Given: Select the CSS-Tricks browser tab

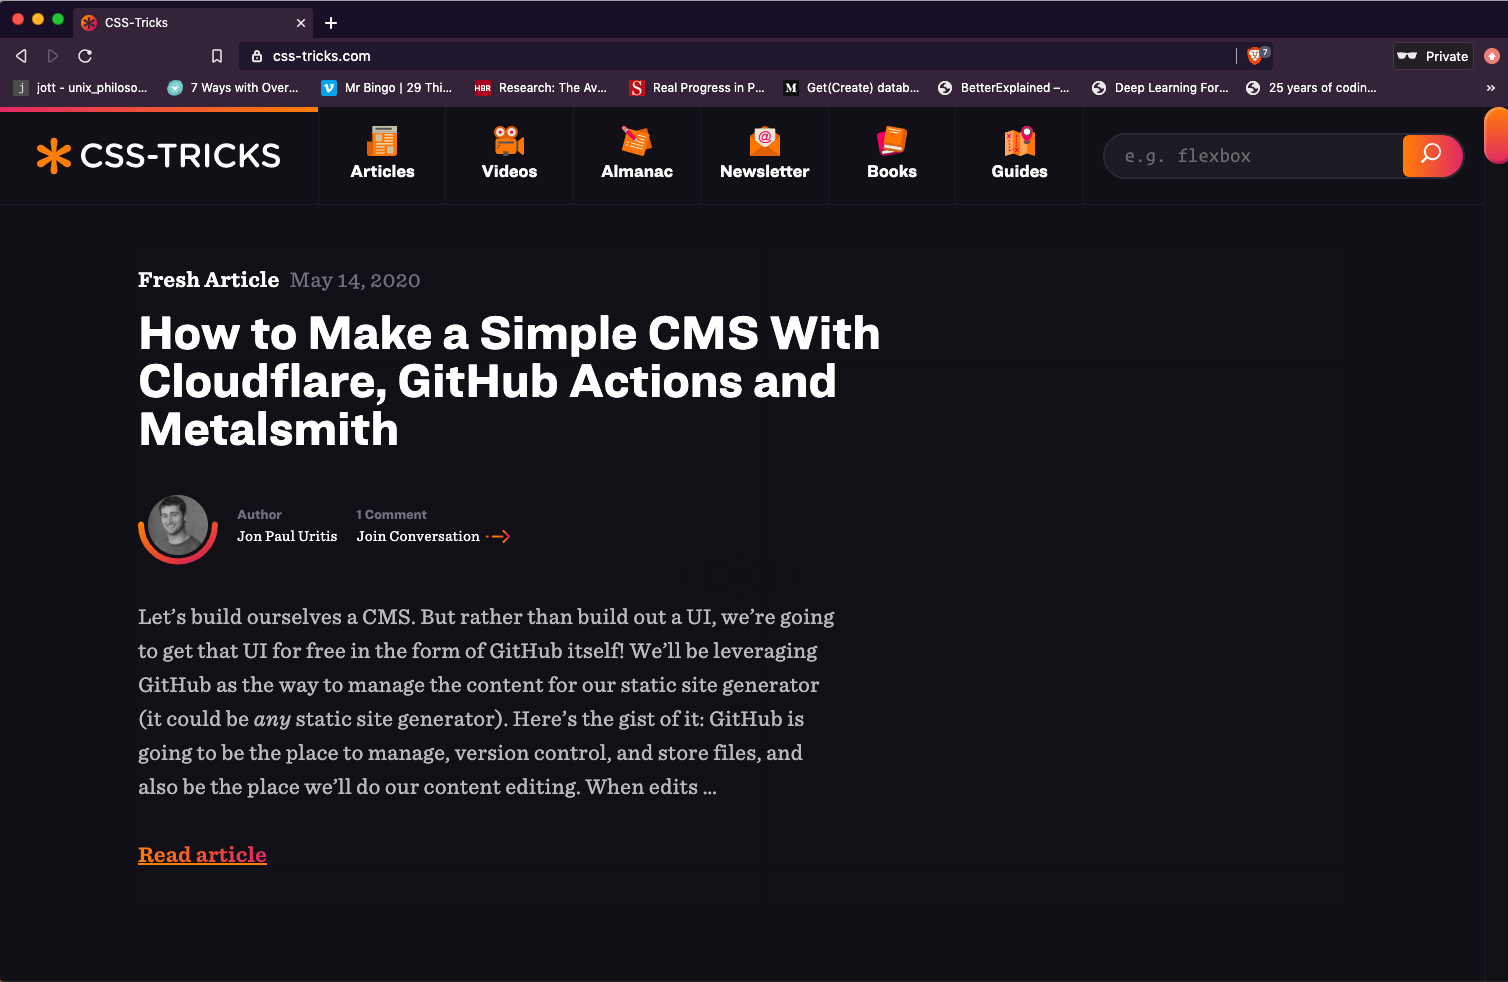Looking at the screenshot, I should pos(190,23).
